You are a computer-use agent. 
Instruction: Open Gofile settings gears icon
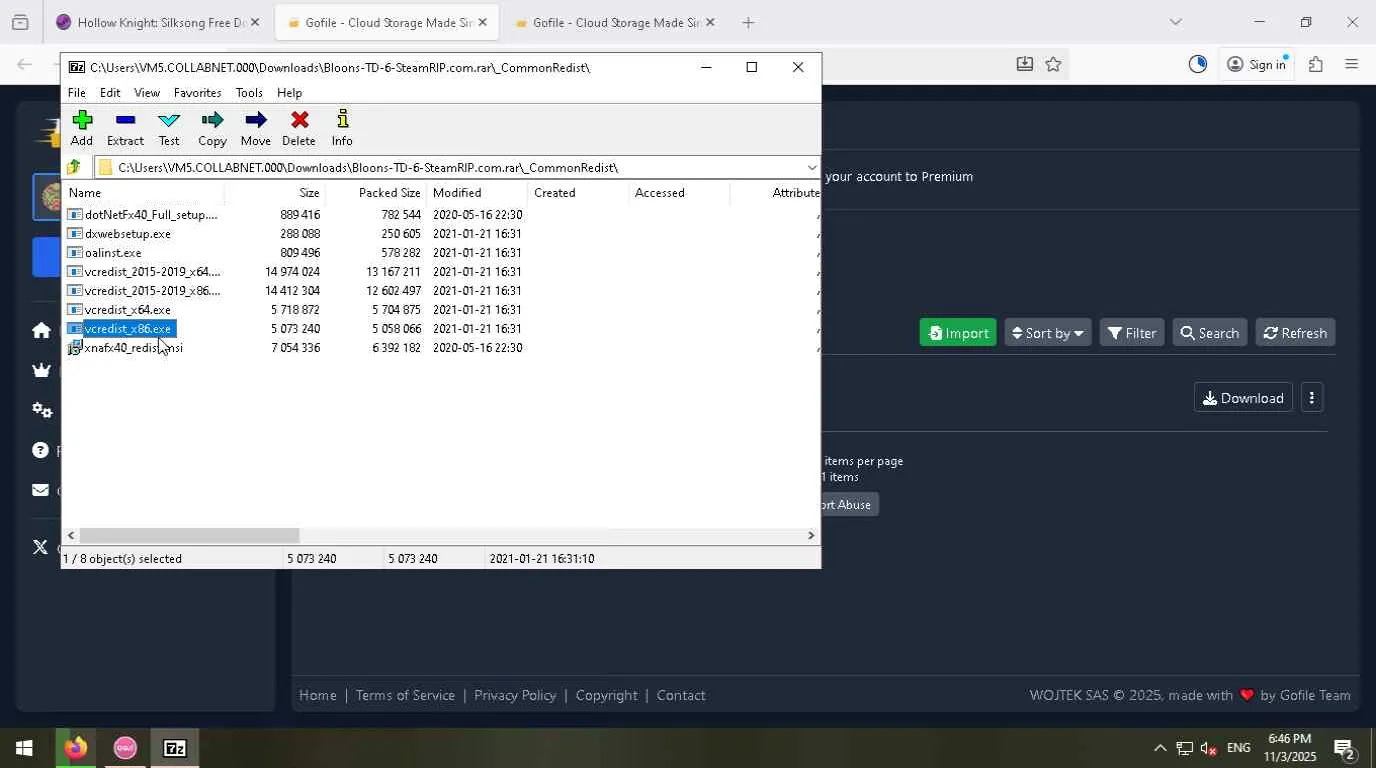point(41,410)
